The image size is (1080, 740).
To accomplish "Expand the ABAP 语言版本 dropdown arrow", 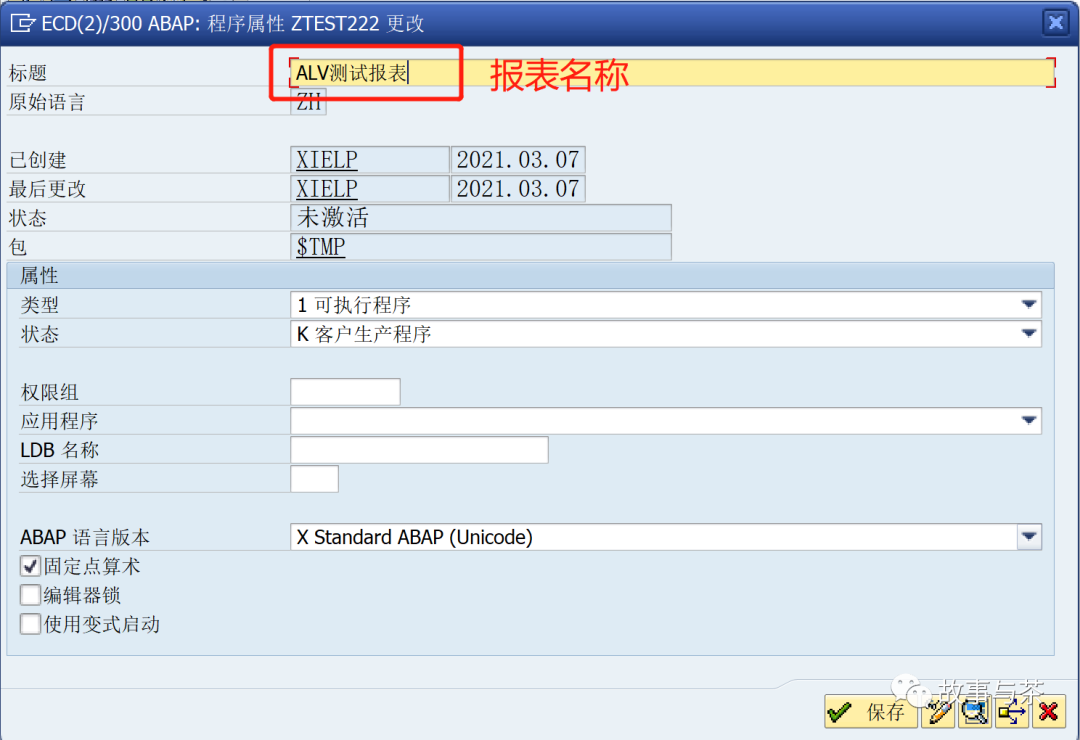I will [1029, 537].
